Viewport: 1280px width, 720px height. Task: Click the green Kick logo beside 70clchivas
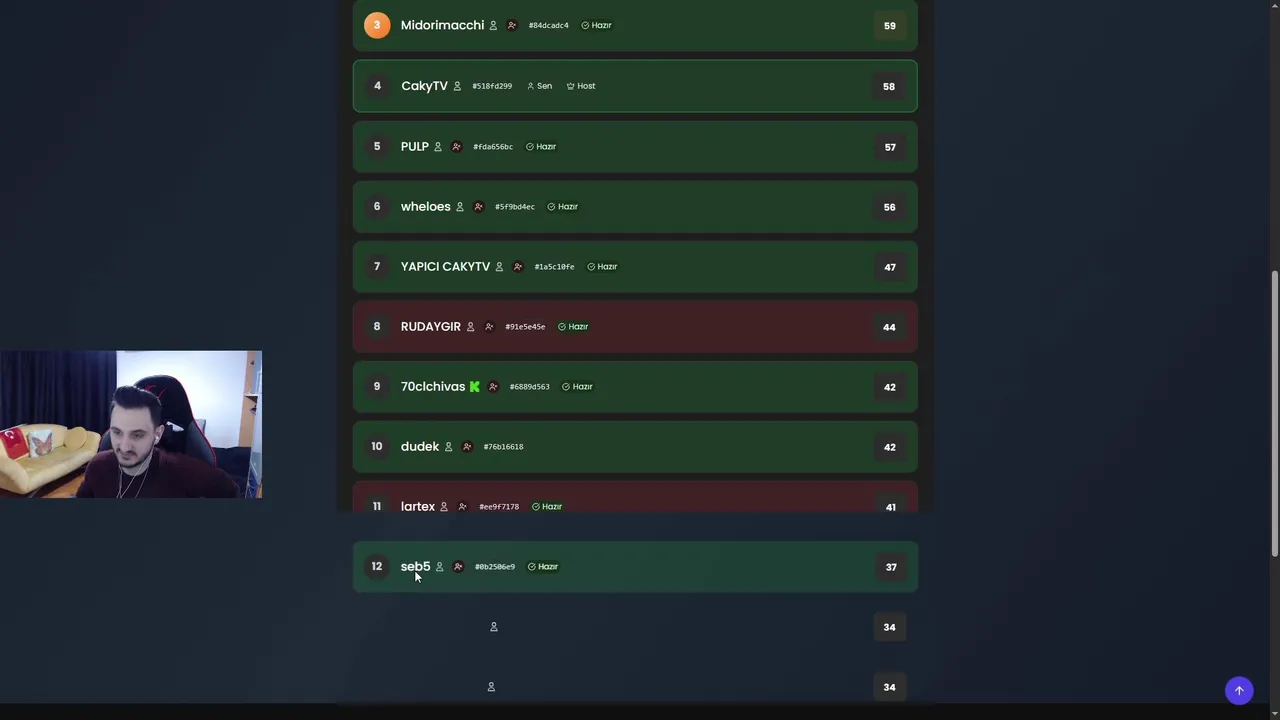coord(475,386)
